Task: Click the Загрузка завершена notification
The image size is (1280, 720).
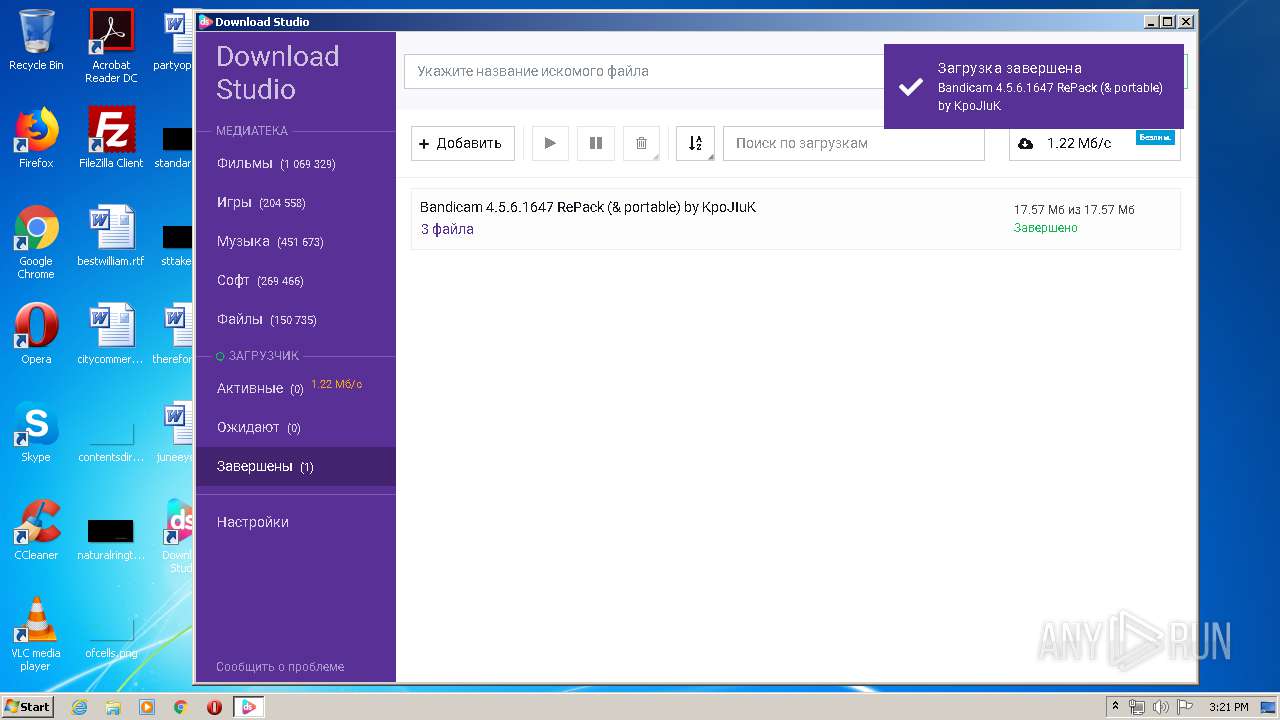Action: pos(1034,86)
